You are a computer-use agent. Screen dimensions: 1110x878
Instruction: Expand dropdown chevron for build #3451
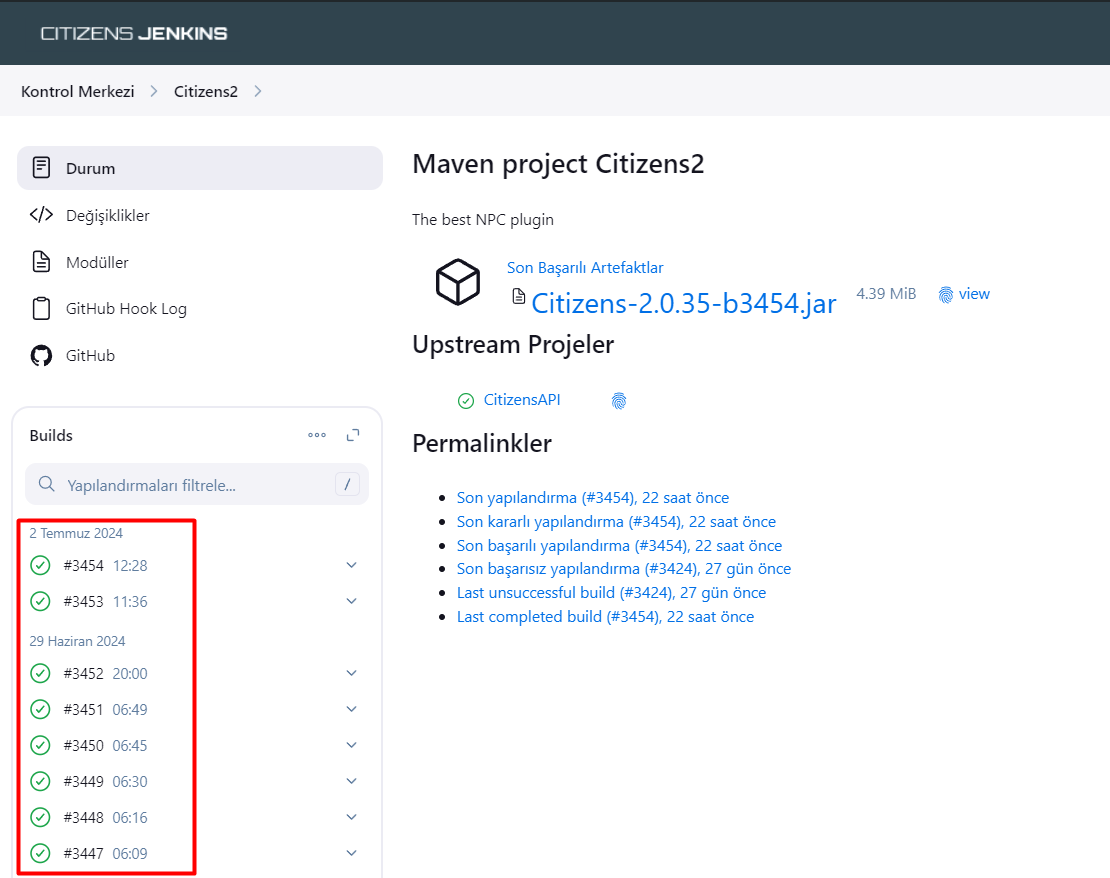coord(351,709)
